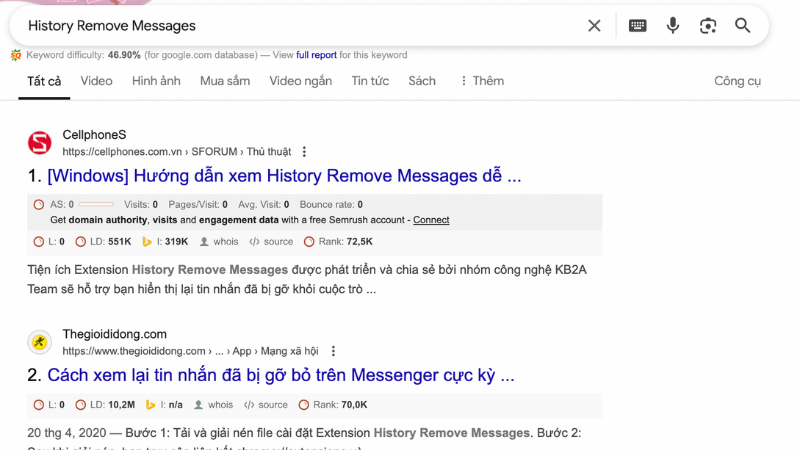Image resolution: width=800 pixels, height=450 pixels.
Task: Select the Tất cả tab
Action: 44,81
